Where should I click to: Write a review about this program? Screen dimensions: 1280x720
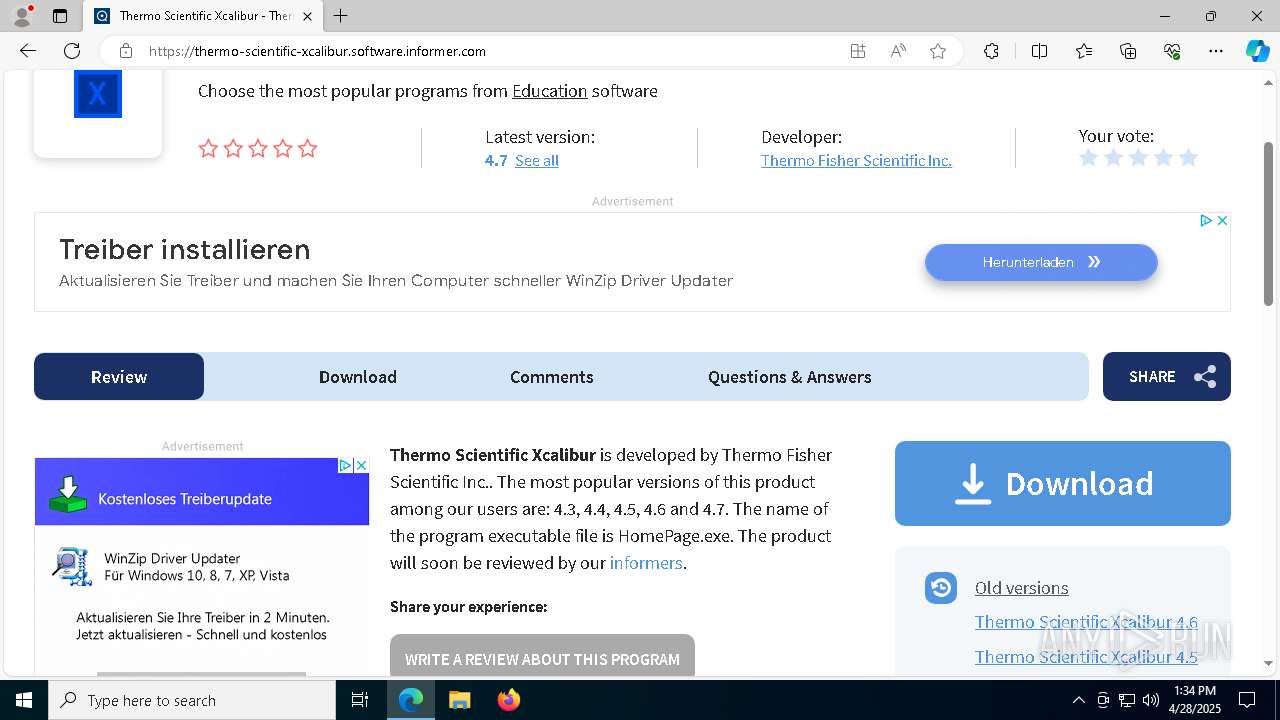[542, 656]
